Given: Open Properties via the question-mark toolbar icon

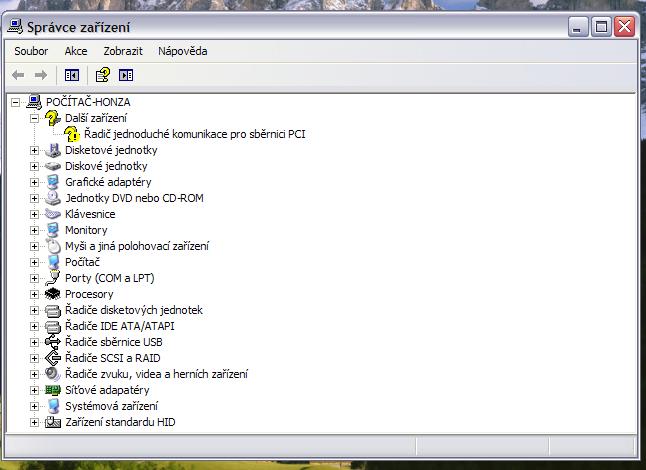Looking at the screenshot, I should coord(103,75).
